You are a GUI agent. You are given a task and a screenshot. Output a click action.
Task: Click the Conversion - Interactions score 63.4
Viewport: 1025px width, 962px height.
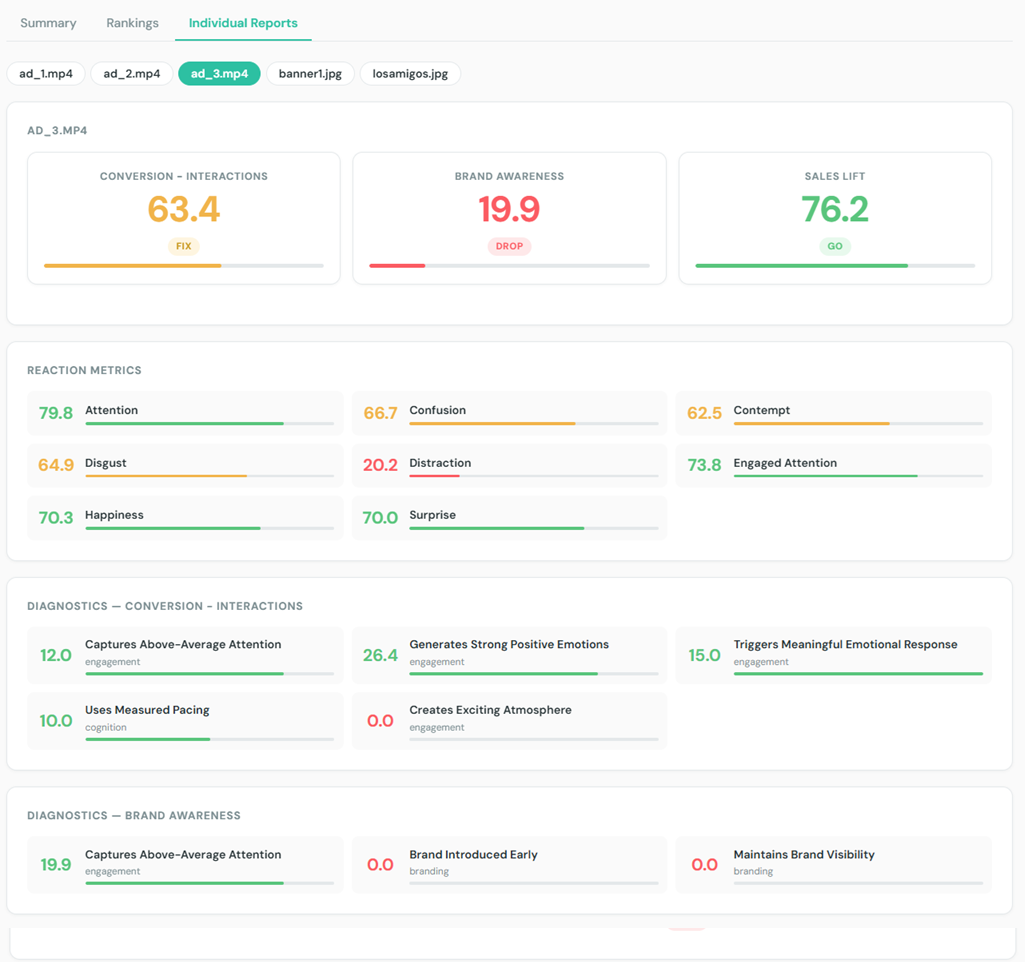(184, 209)
